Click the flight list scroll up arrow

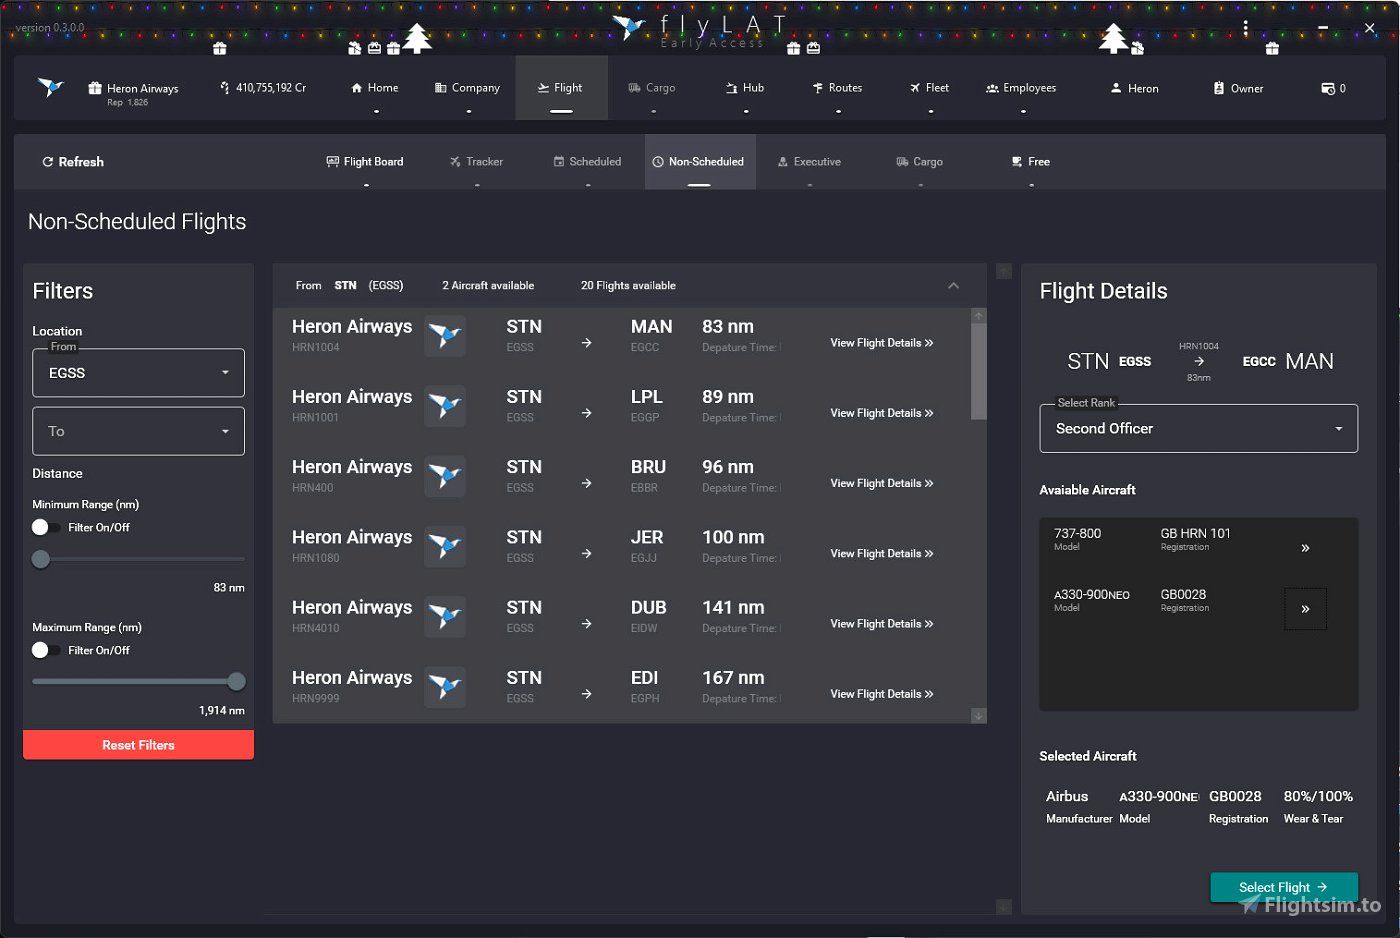[979, 316]
